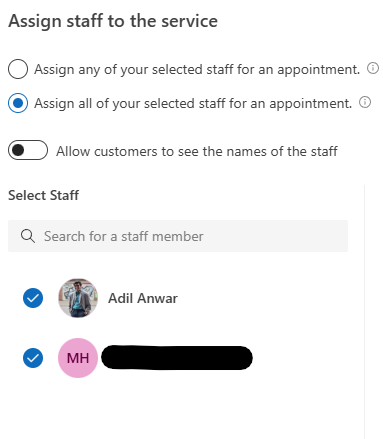Click the 'Assign all of your selected staff' label
The width and height of the screenshot is (383, 439).
193,104
